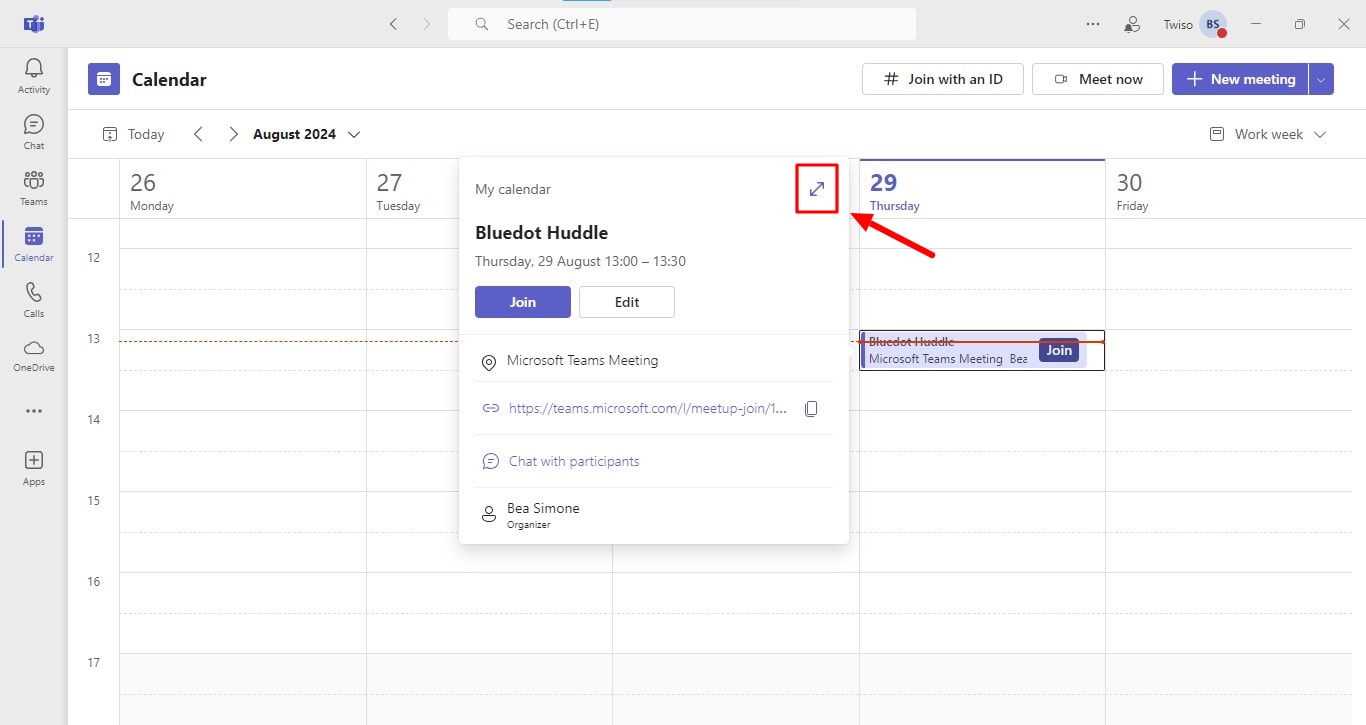Click the search box Search (Ctrl+E)

pyautogui.click(x=682, y=24)
